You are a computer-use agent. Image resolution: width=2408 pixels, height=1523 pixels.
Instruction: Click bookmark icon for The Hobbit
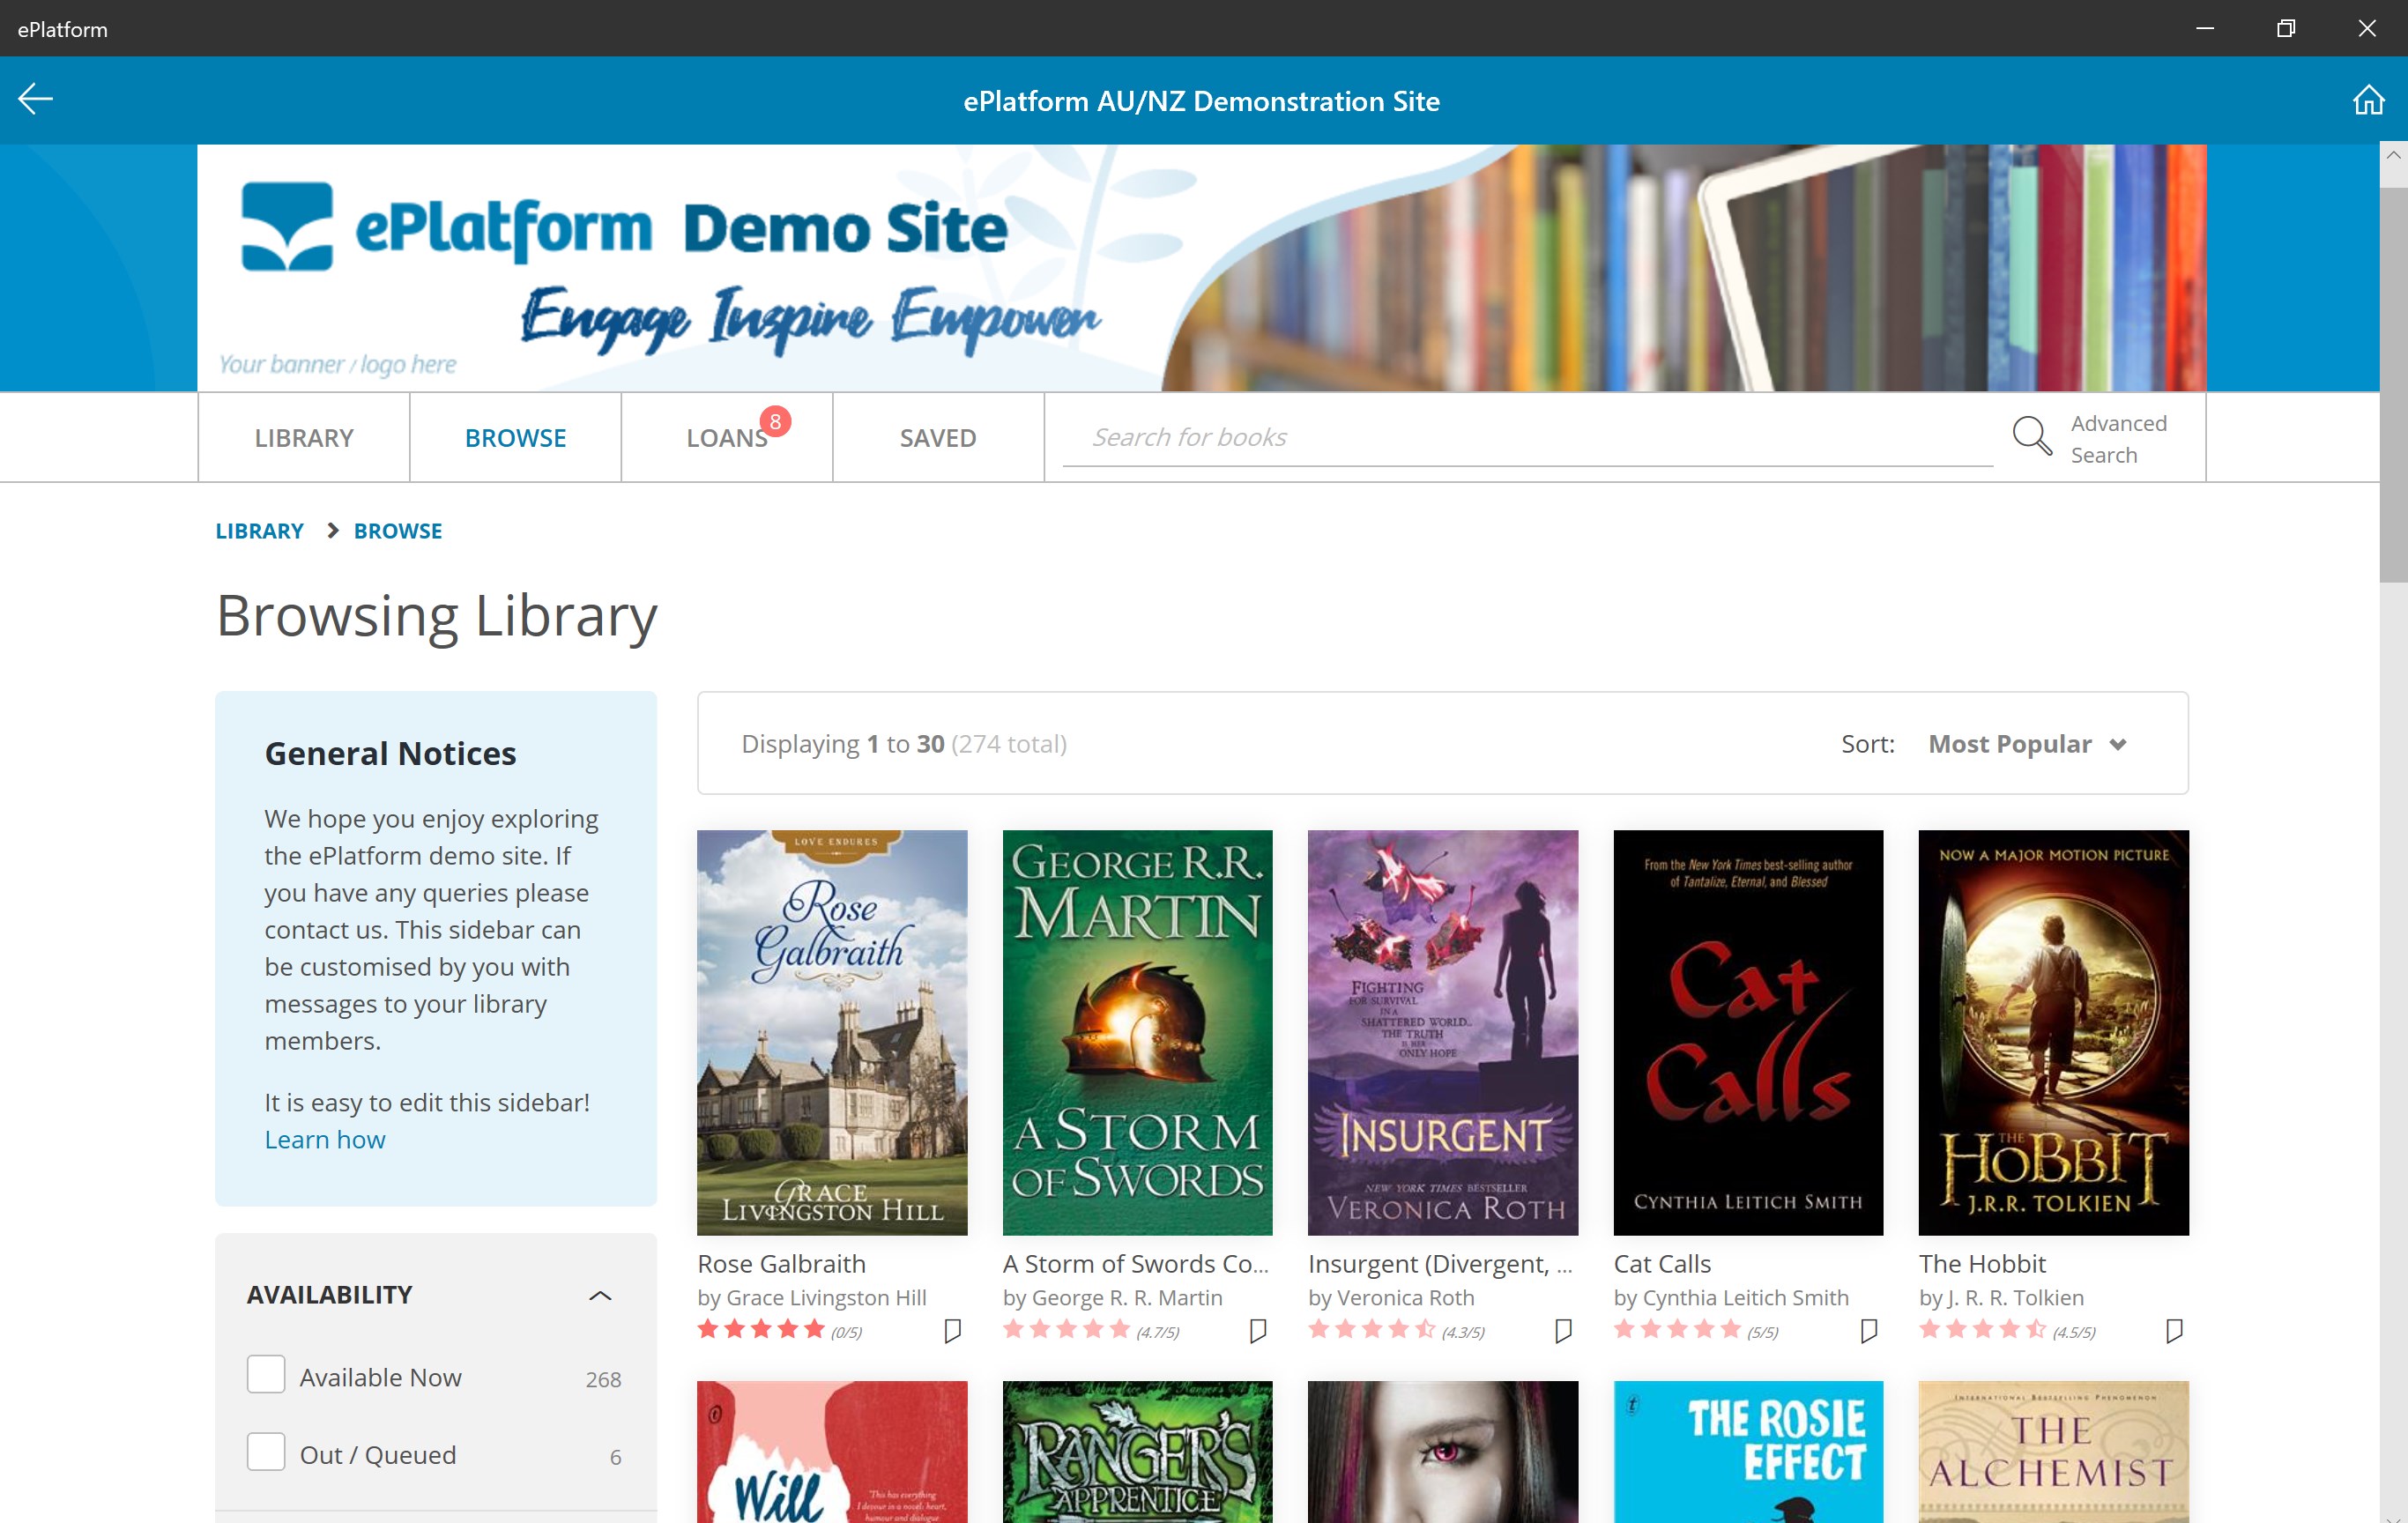pyautogui.click(x=2173, y=1330)
